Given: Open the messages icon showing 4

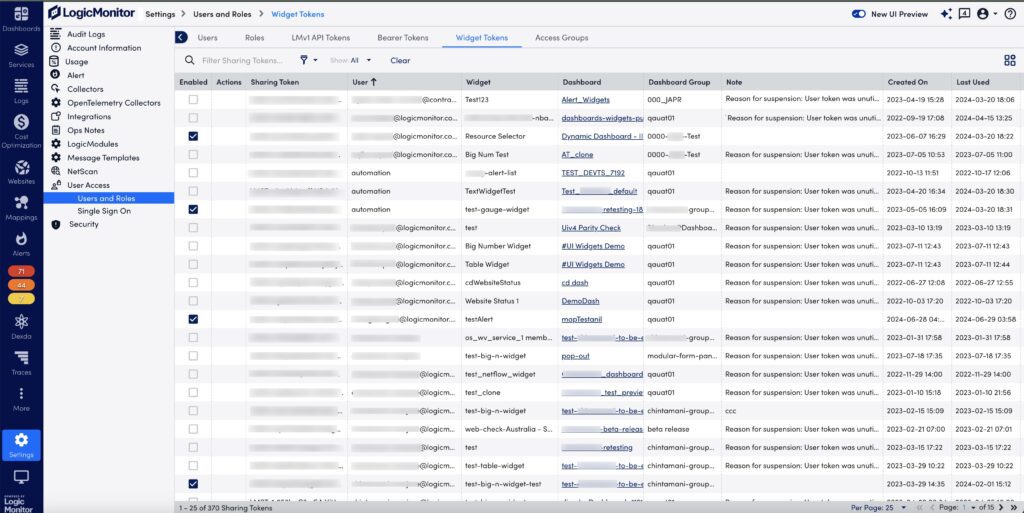Looking at the screenshot, I should point(964,14).
